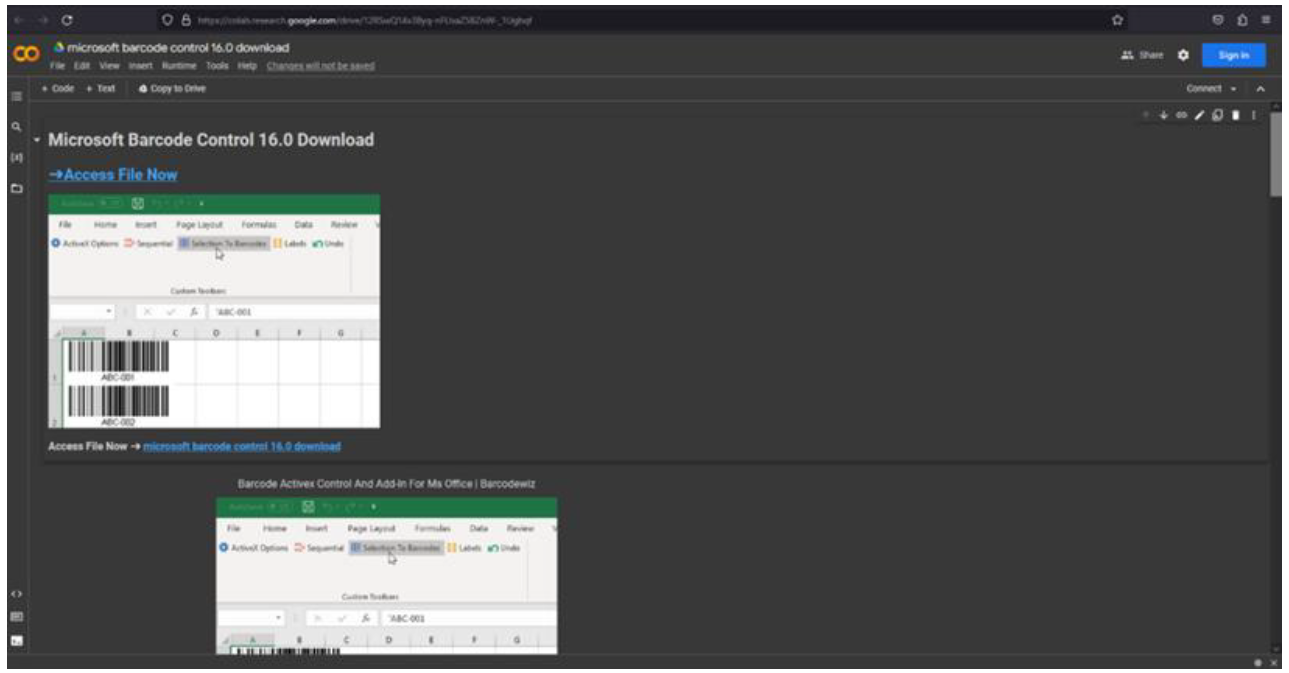Edit the cell with the pencil icon
Viewport: 1289px width, 673px height.
click(x=1199, y=116)
